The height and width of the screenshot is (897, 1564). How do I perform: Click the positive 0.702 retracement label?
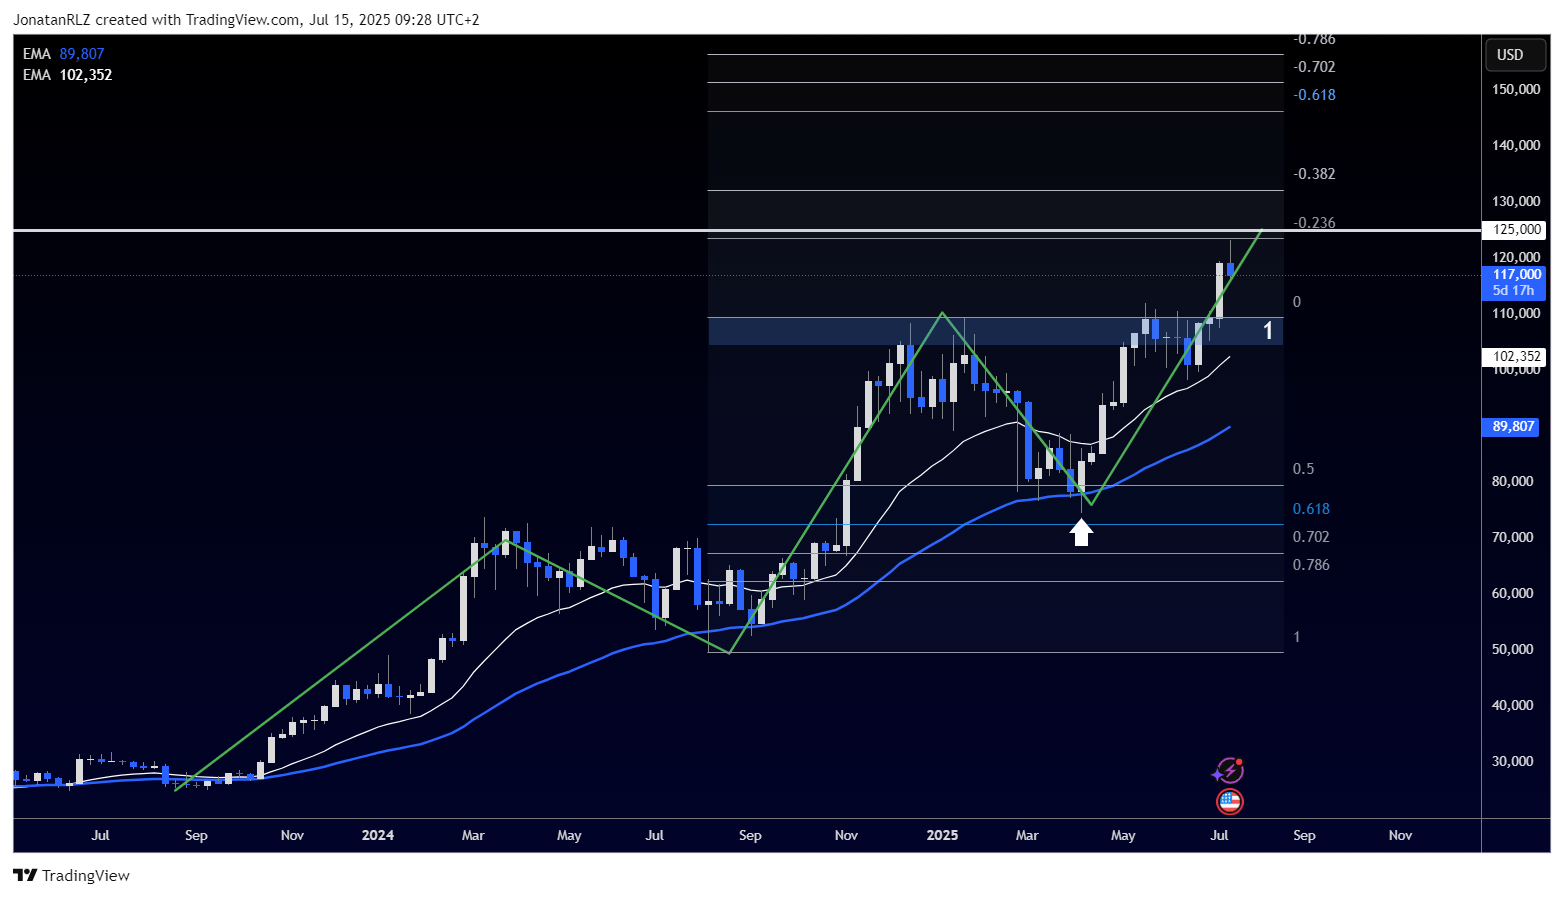1311,537
